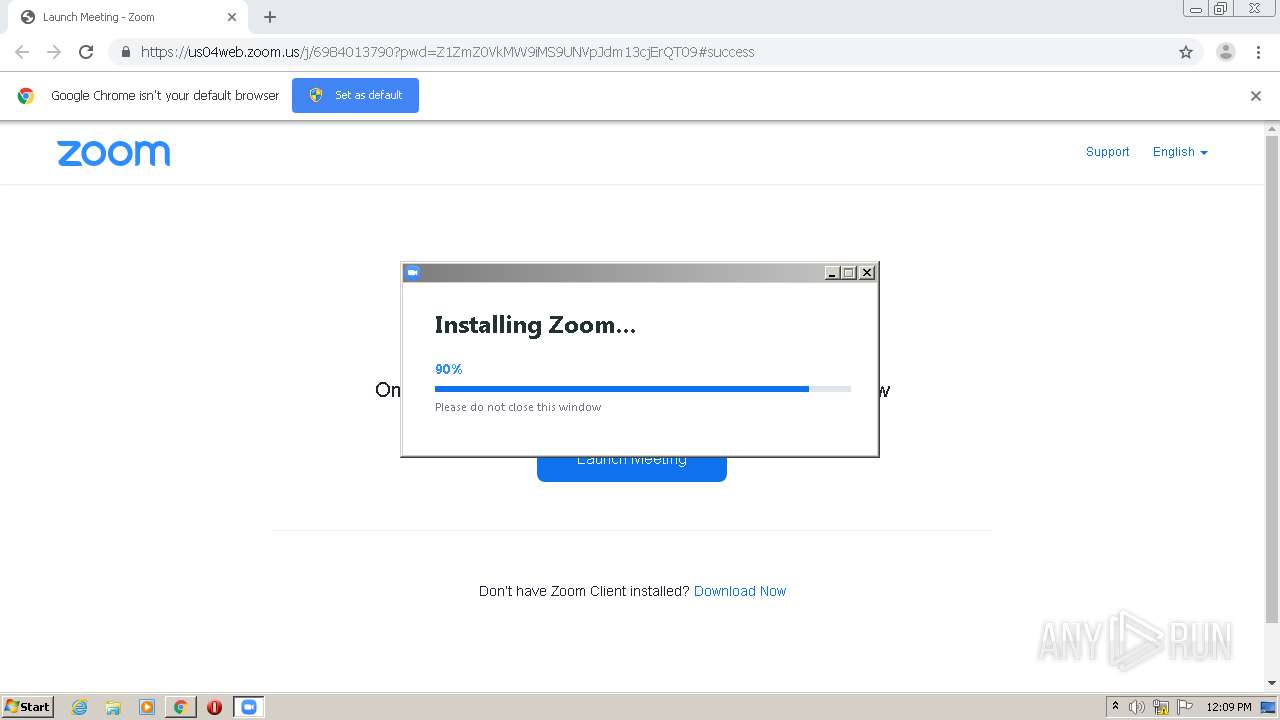Close the Launch Meeting tab
Viewport: 1280px width, 720px height.
232,17
